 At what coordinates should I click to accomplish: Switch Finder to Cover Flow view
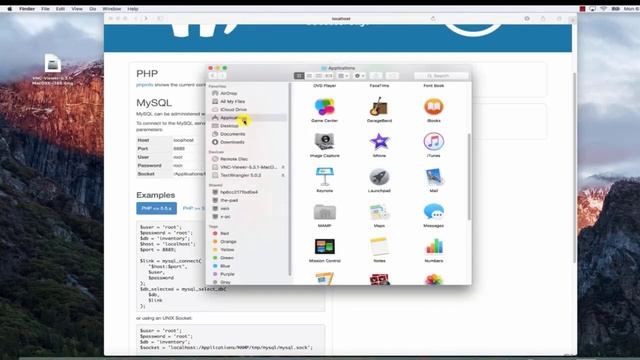click(329, 76)
